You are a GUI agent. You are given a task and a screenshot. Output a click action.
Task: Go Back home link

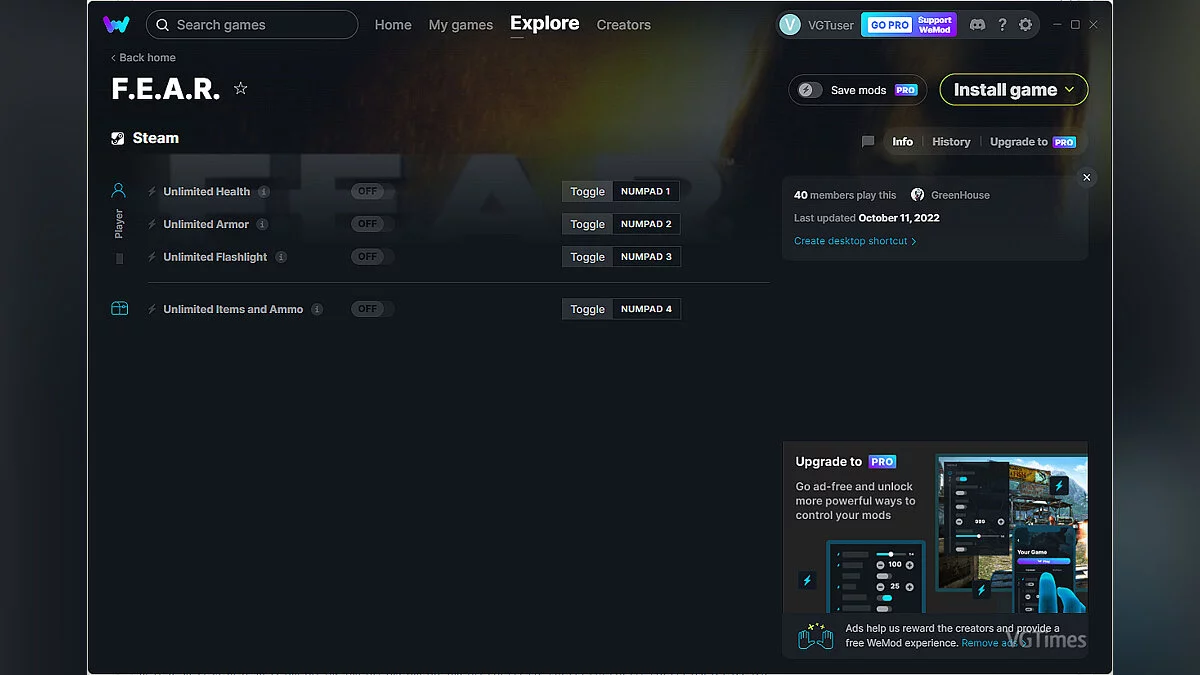[143, 58]
